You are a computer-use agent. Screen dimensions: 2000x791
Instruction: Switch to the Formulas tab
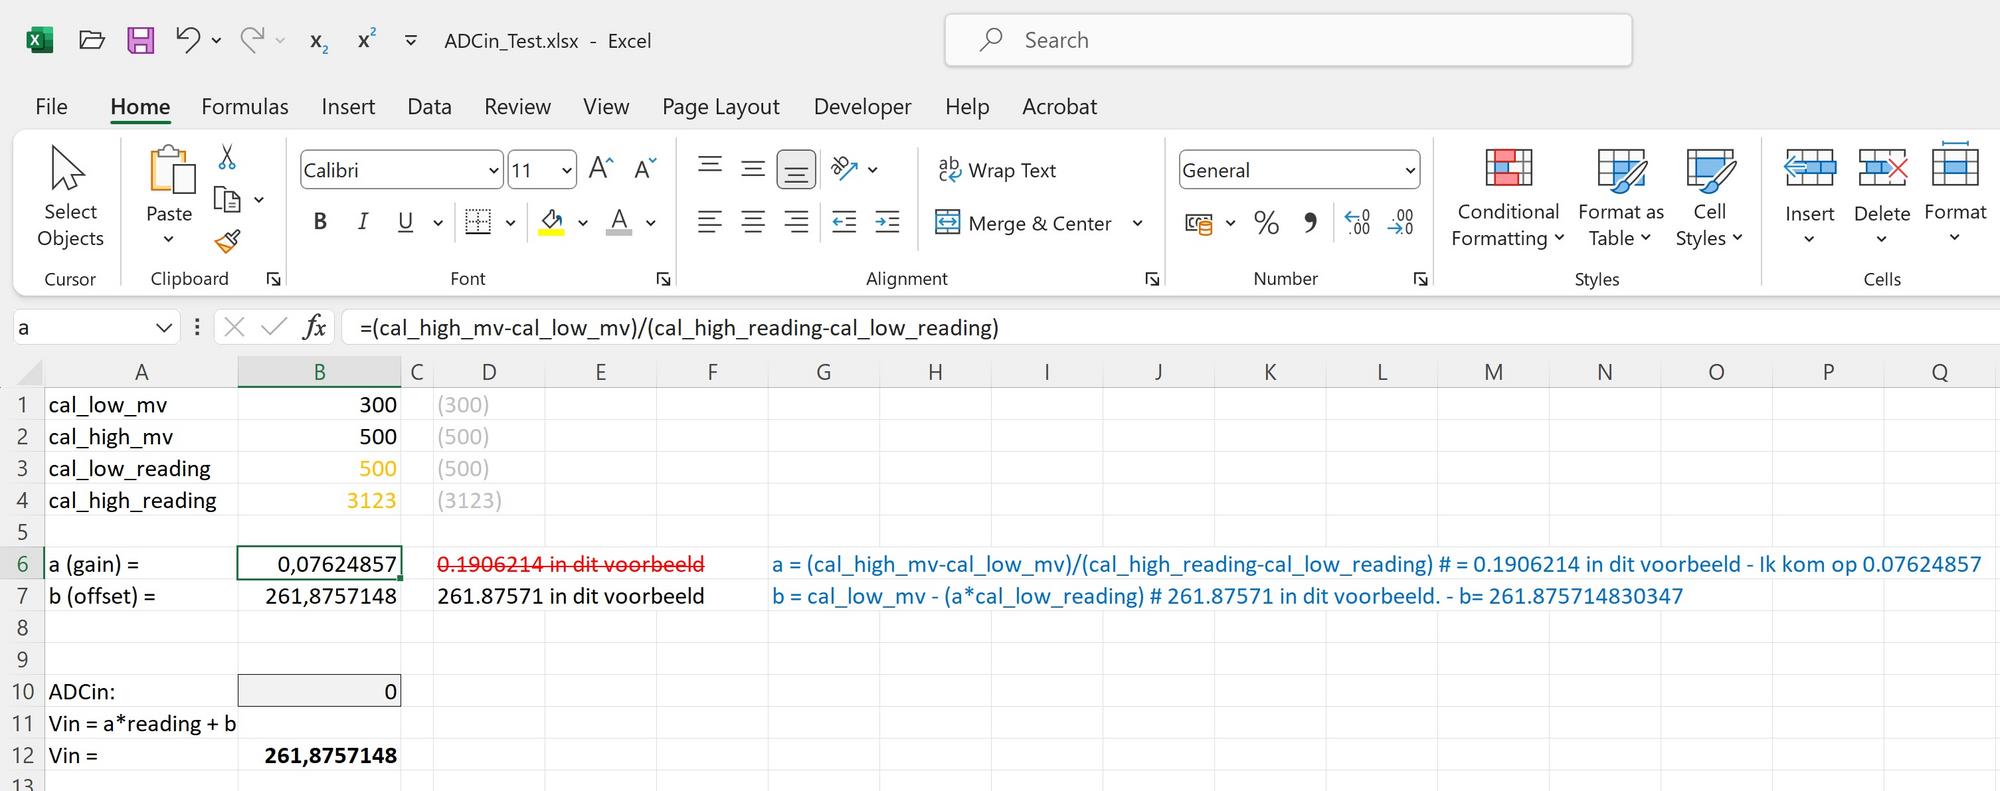245,106
